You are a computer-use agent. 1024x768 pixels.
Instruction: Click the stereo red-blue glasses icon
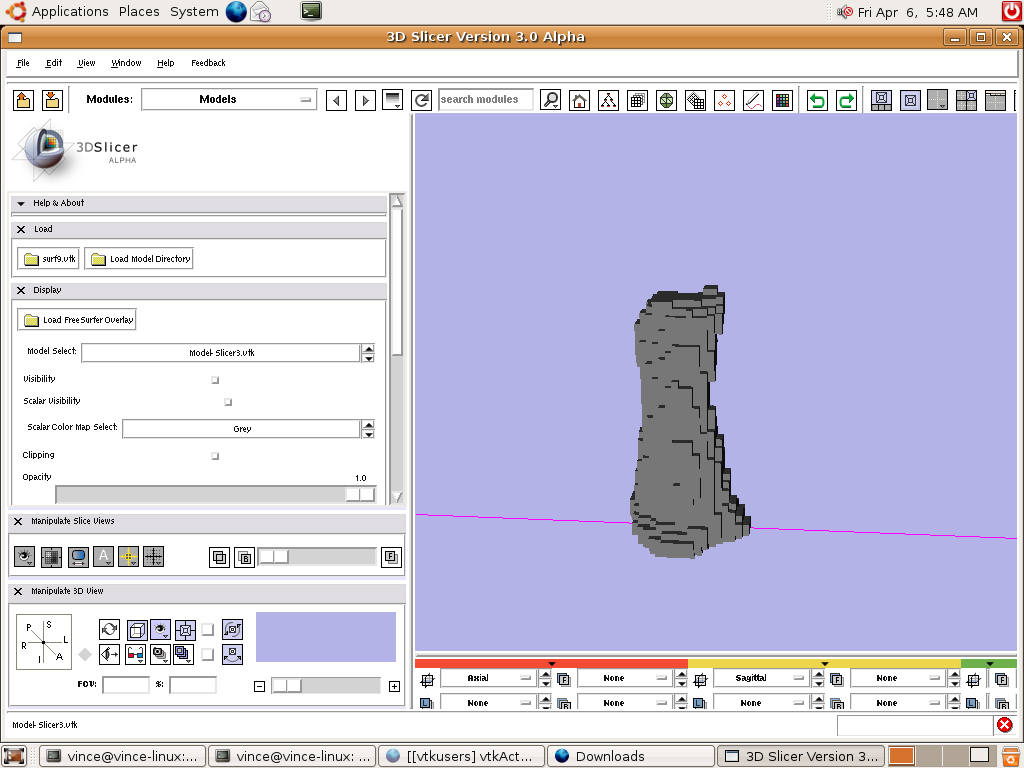pyautogui.click(x=135, y=654)
